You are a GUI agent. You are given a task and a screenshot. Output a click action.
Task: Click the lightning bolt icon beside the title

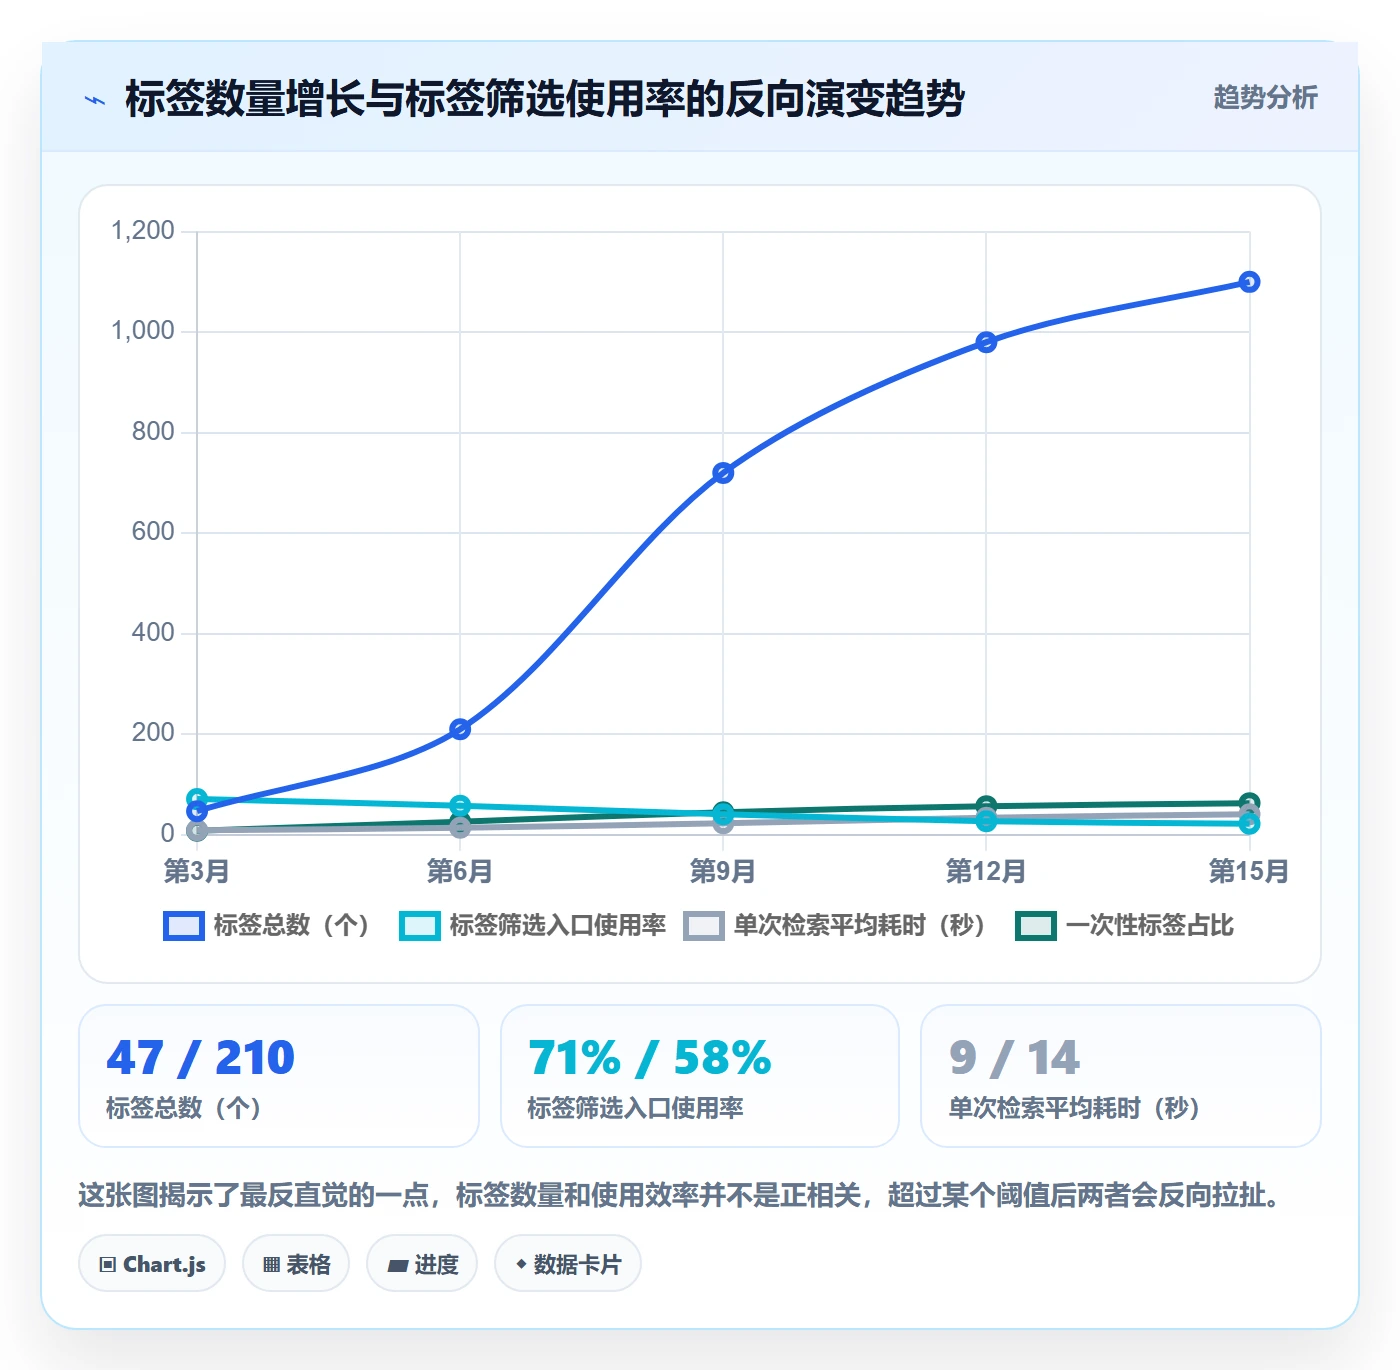click(95, 100)
